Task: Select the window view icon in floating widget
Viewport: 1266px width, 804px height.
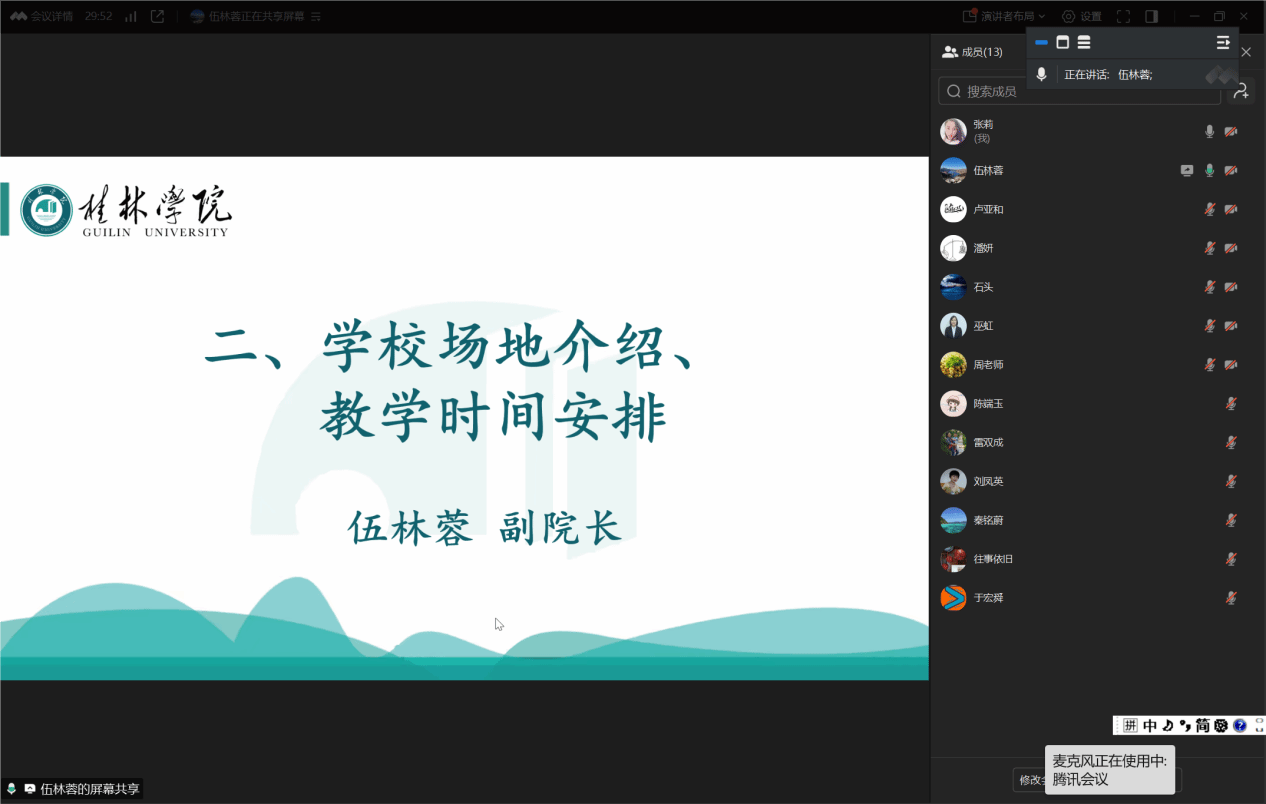Action: point(1062,43)
